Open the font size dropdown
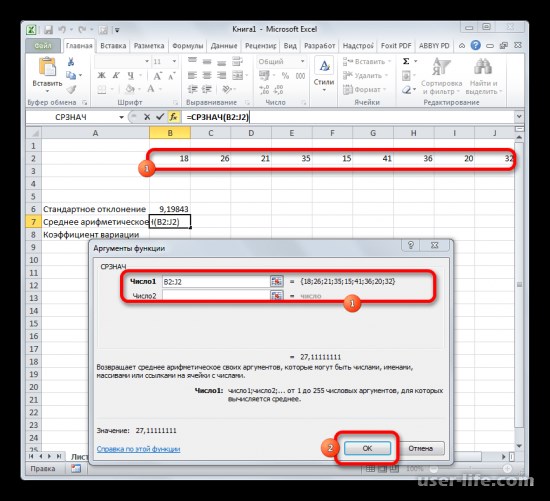Screen dimensions: 550x501 tap(174, 61)
